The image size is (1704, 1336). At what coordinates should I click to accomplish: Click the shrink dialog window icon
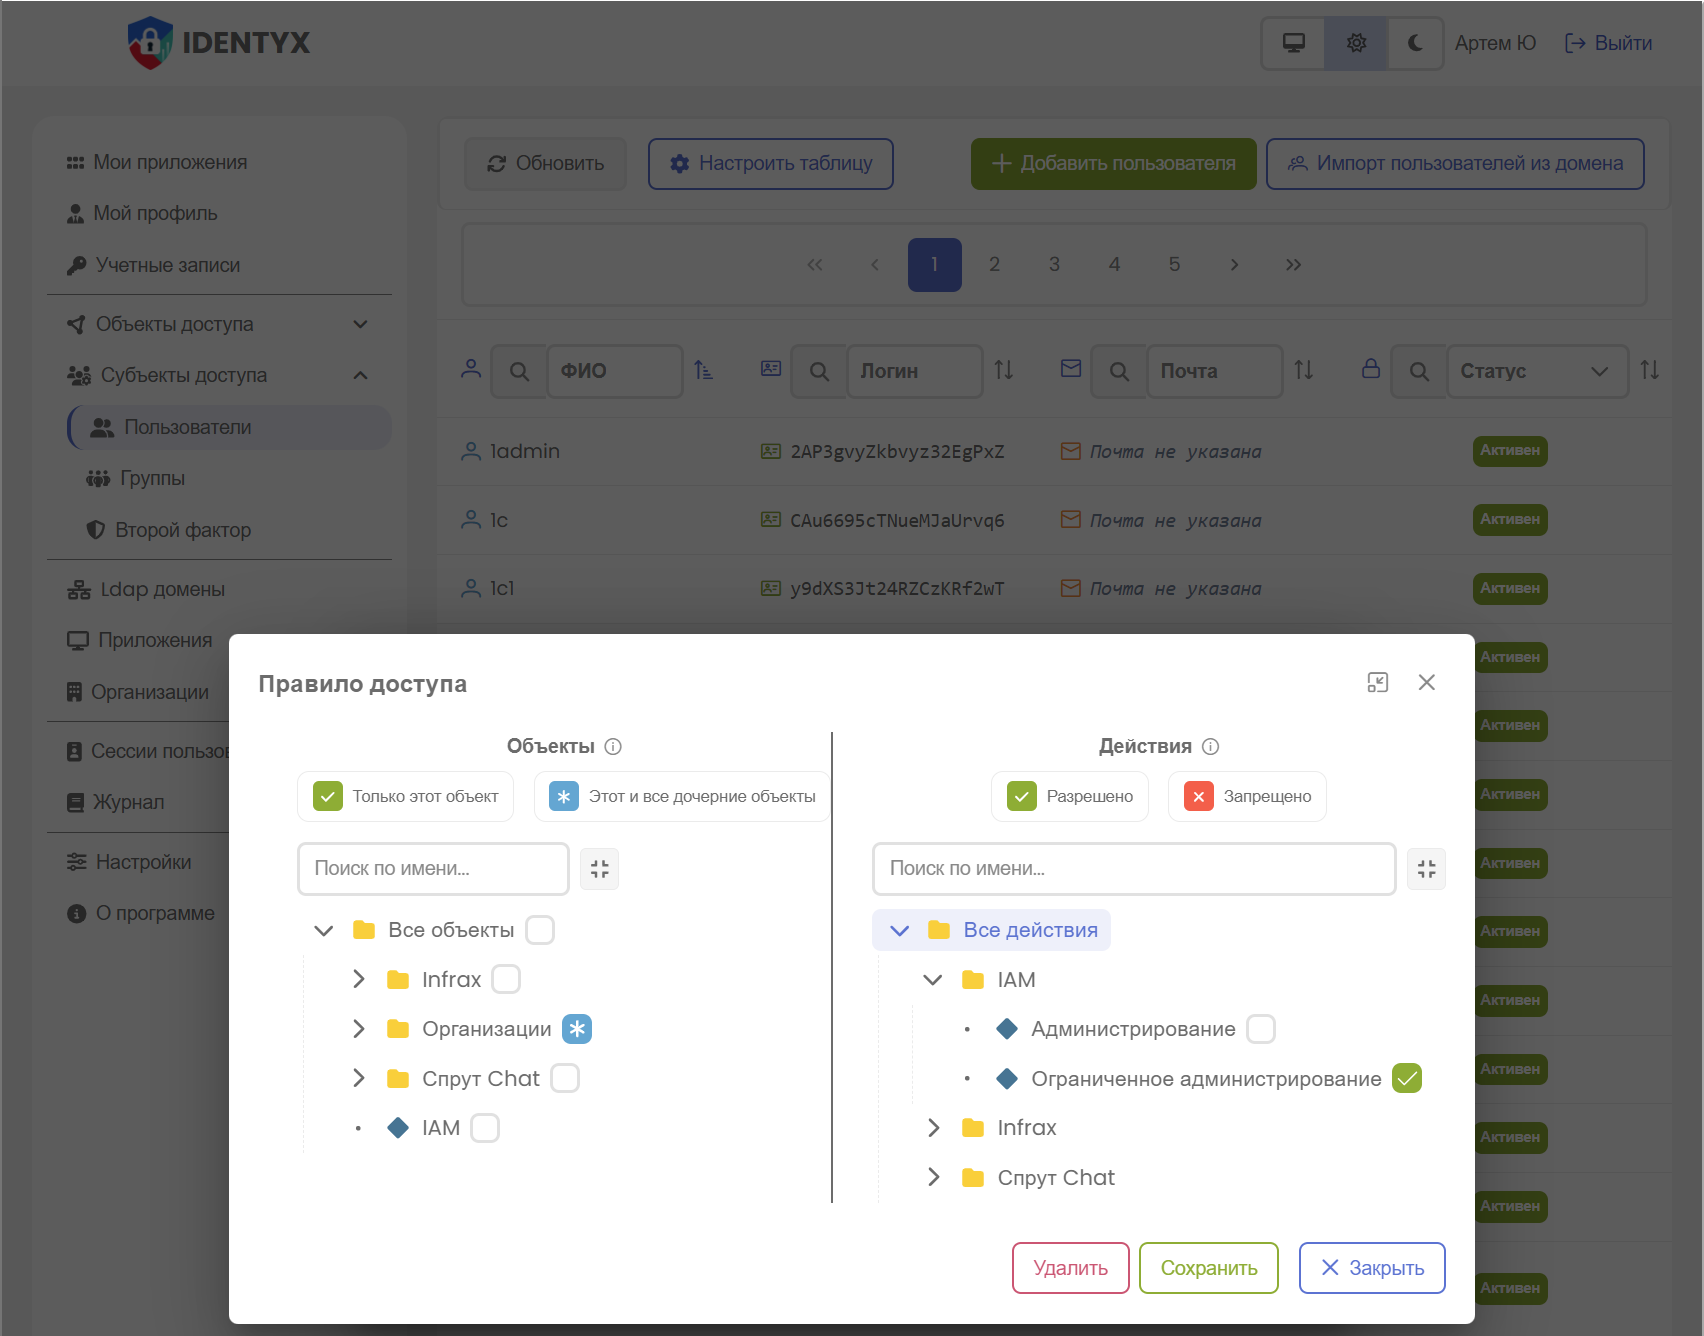1377,683
